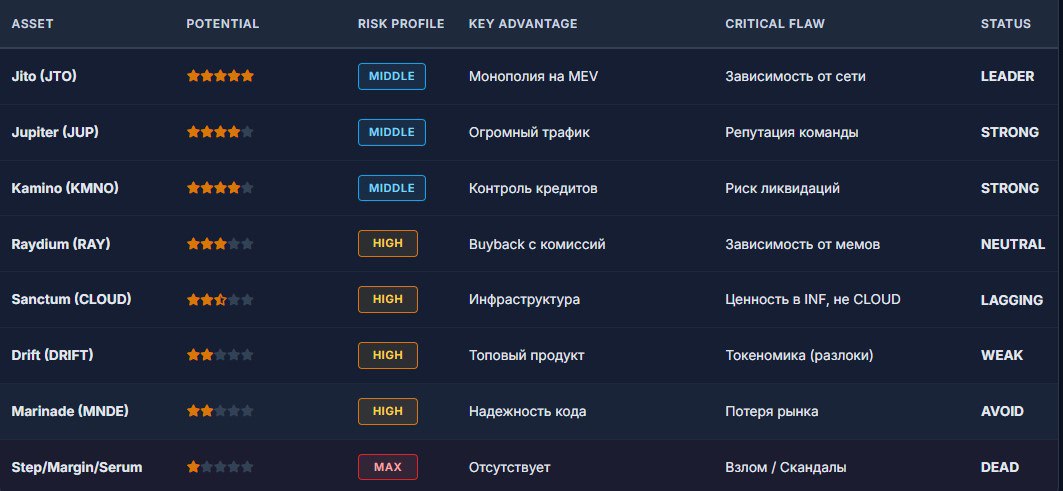Click the 'Buyback с комиссий' advantage cell
The width and height of the screenshot is (1063, 491).
click(538, 244)
